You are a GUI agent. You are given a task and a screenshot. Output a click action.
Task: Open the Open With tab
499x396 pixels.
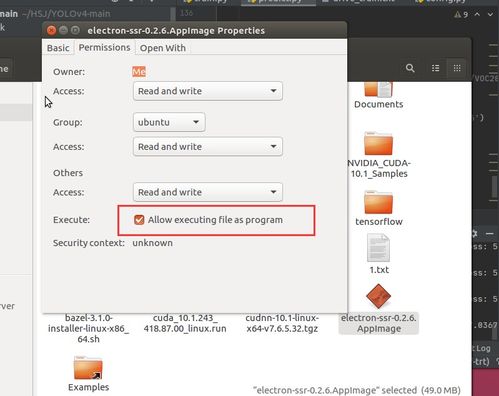pos(163,48)
